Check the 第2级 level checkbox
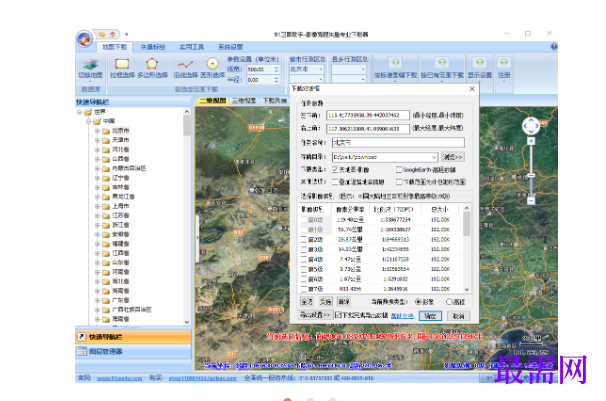 [304, 240]
